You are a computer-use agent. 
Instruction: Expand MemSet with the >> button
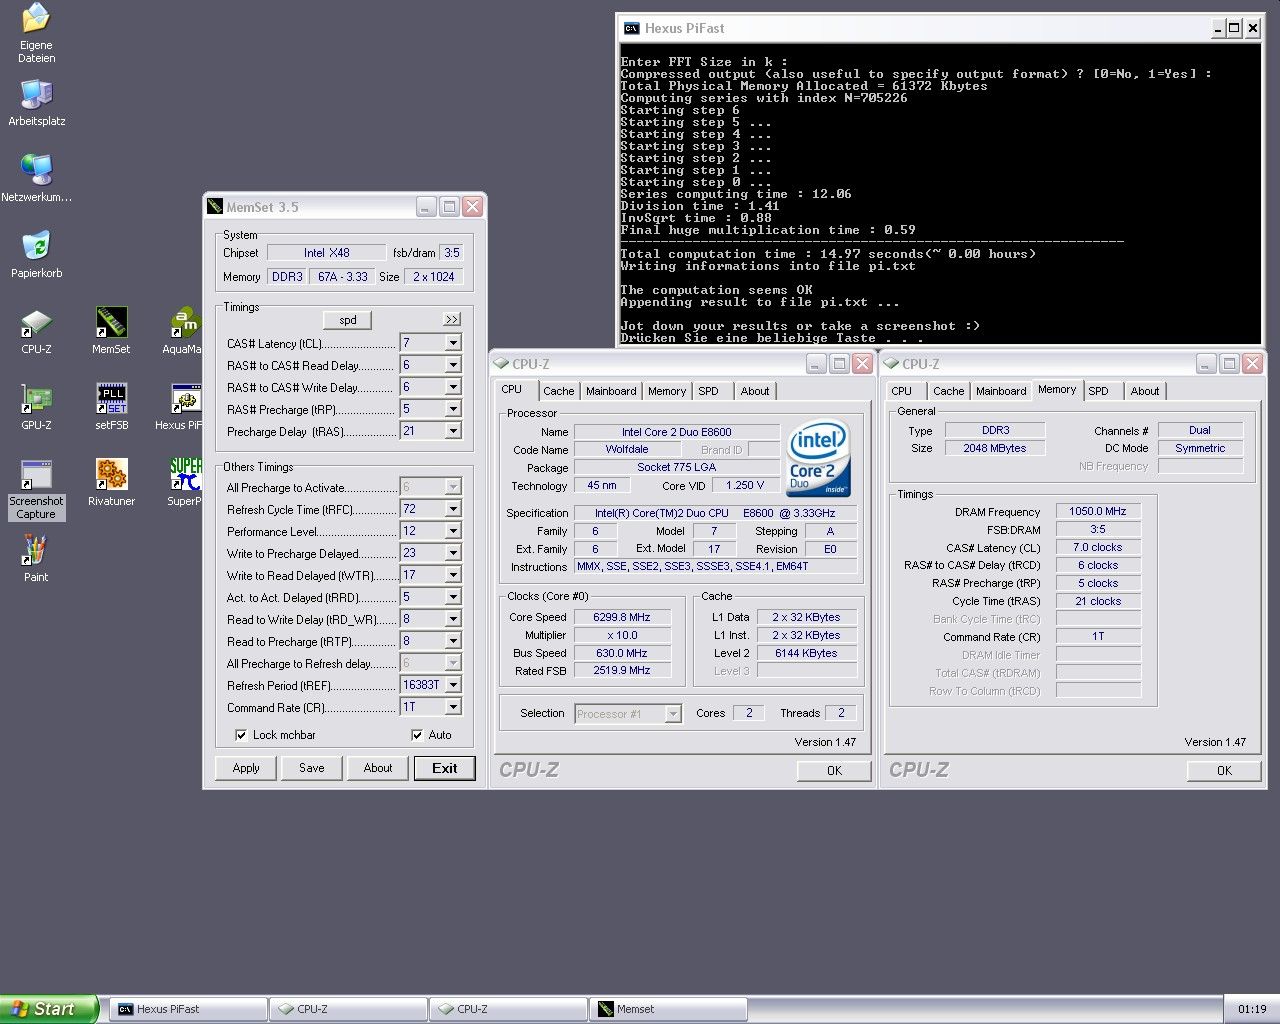click(452, 319)
